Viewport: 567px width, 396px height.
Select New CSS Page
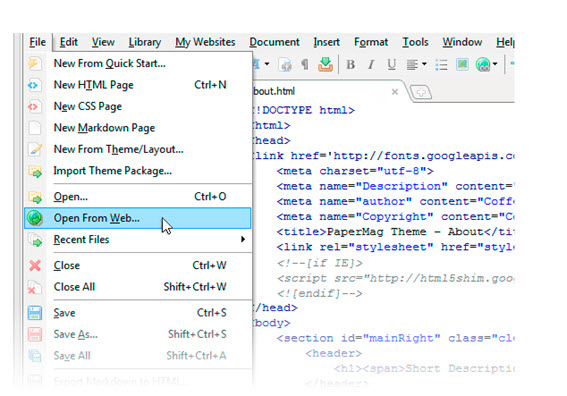coord(137,106)
